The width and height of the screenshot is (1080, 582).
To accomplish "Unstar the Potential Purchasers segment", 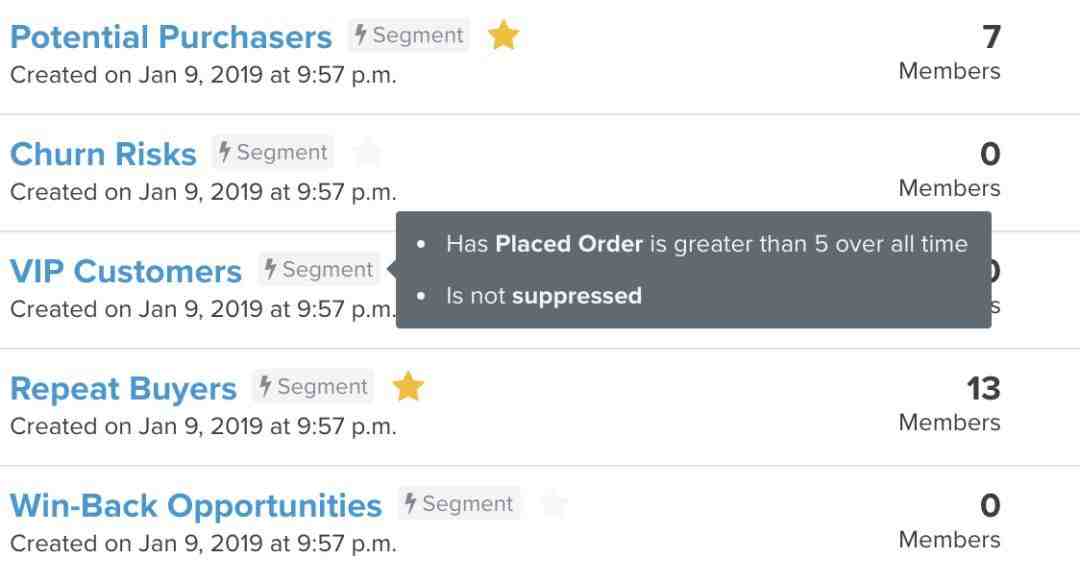I will point(503,35).
